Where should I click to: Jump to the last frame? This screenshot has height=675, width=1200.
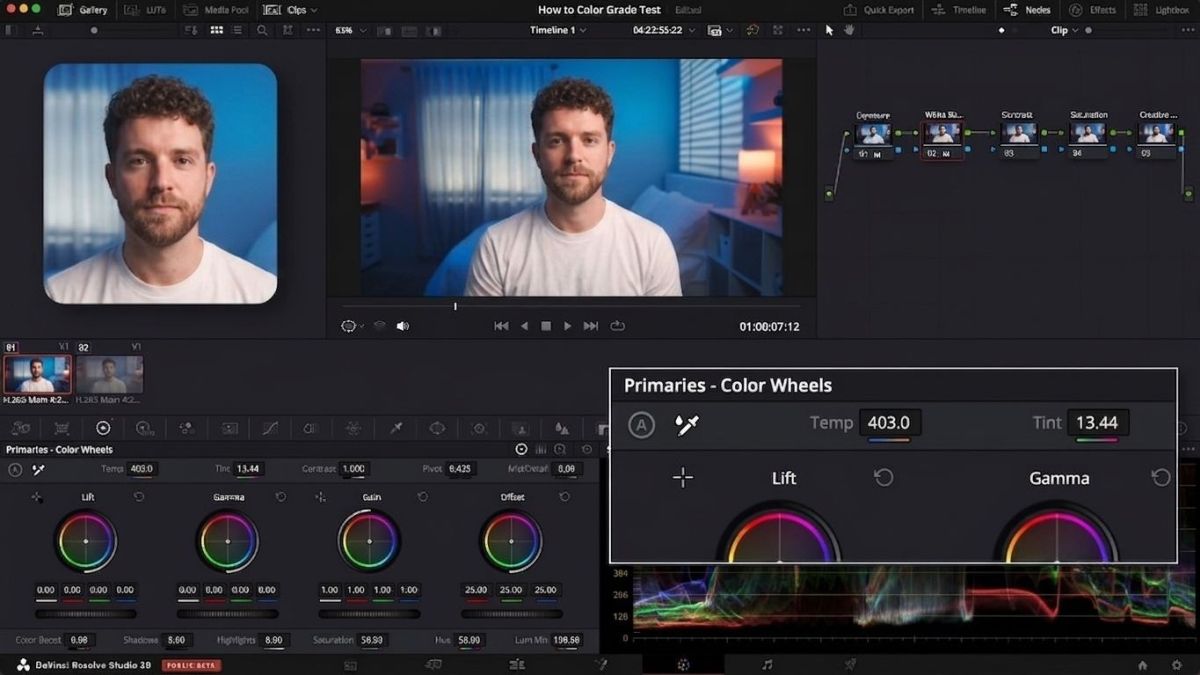pos(591,326)
